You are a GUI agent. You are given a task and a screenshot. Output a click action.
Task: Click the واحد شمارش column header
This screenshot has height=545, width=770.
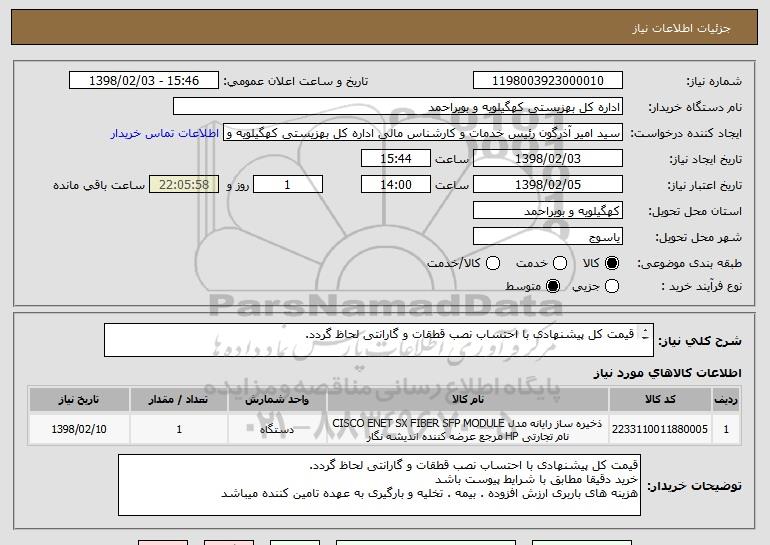coord(277,400)
